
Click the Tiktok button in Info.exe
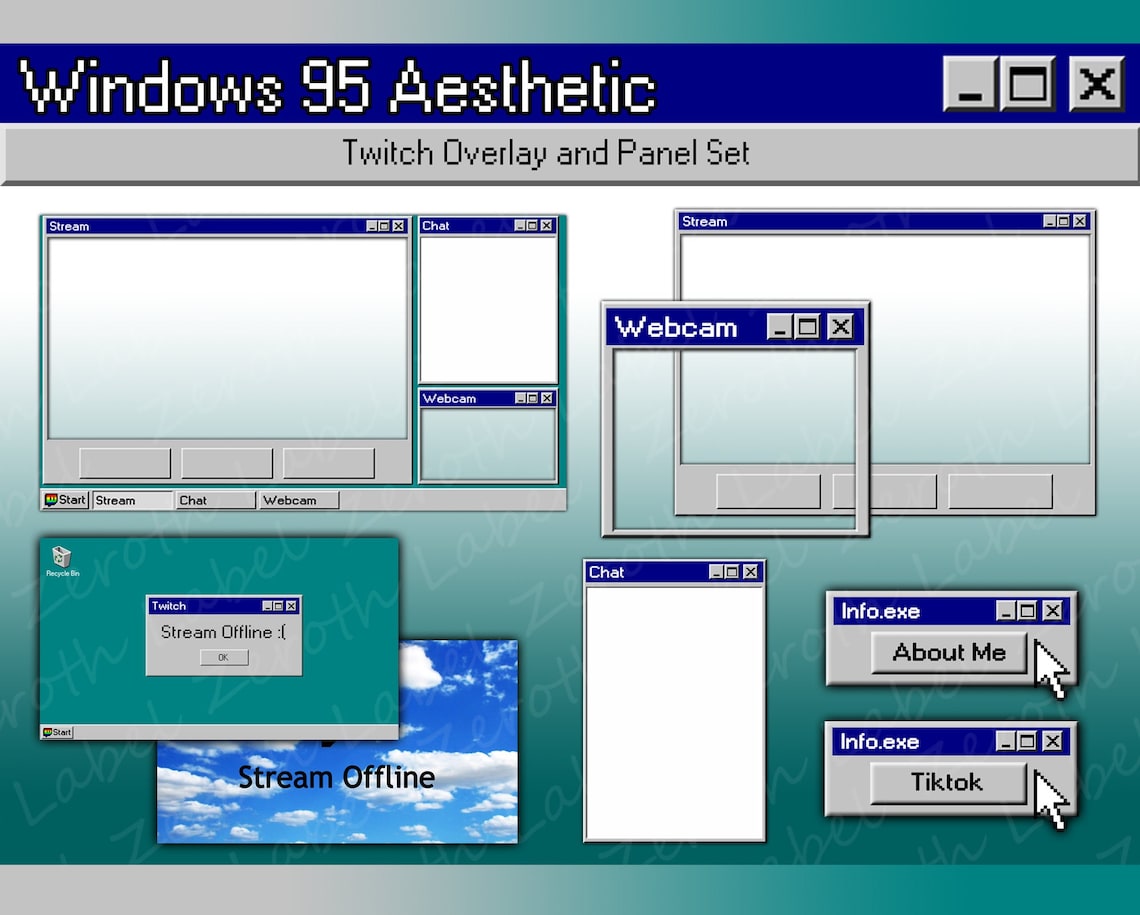point(946,783)
